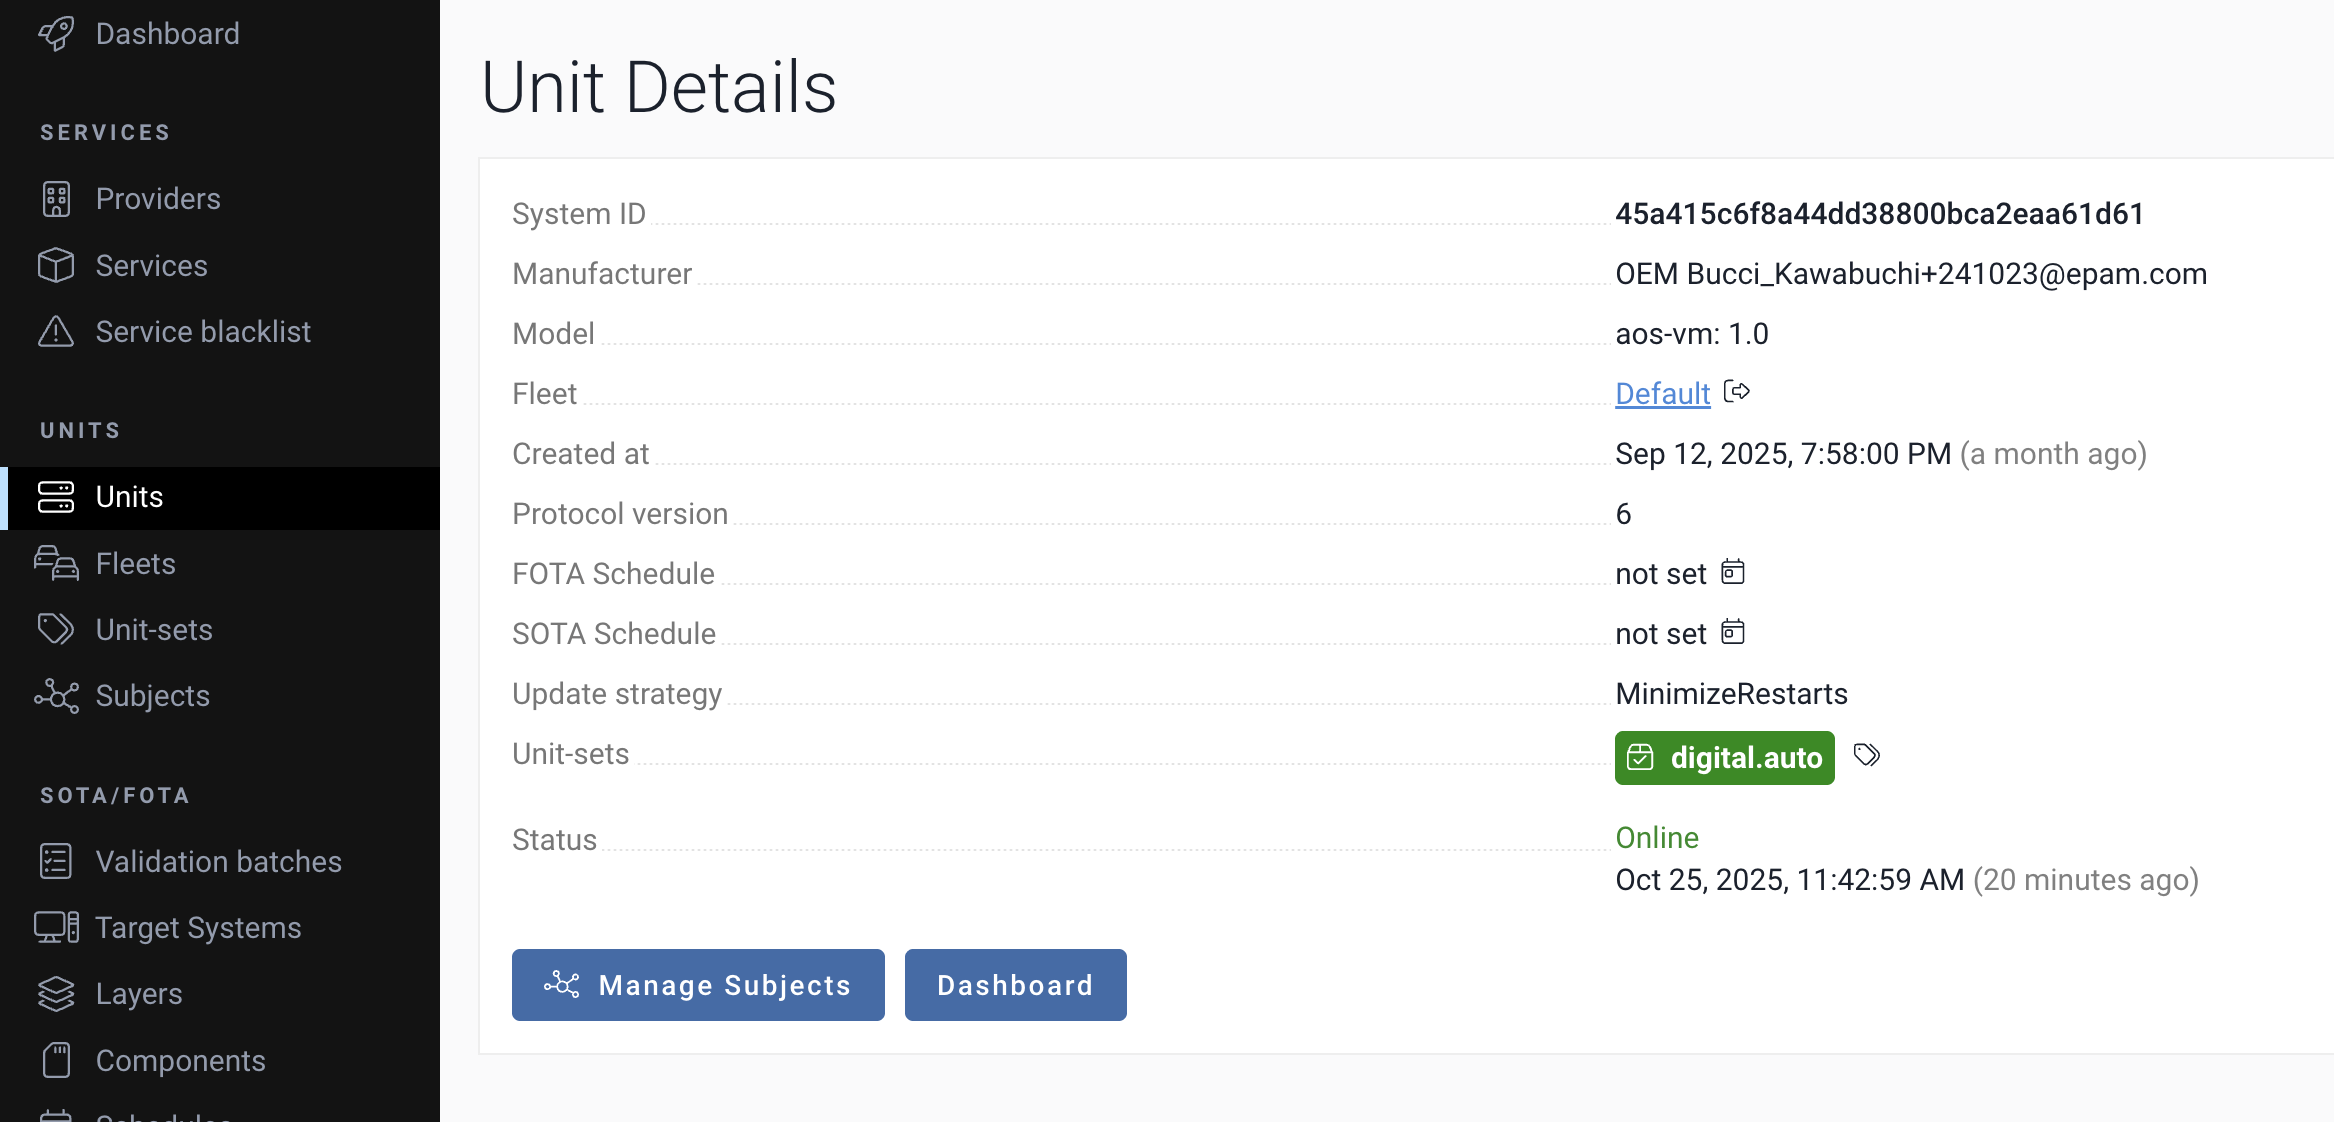Click the Providers icon in sidebar

click(56, 199)
